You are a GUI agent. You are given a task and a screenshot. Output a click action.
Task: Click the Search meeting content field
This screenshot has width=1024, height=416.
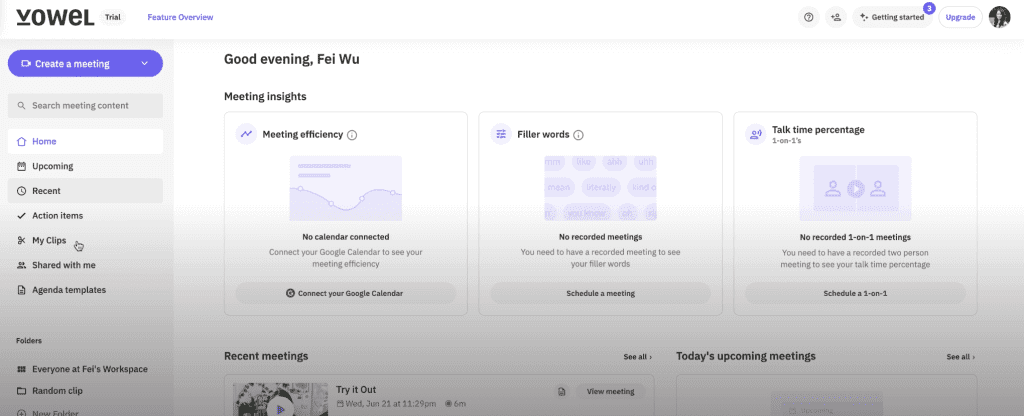pyautogui.click(x=86, y=106)
